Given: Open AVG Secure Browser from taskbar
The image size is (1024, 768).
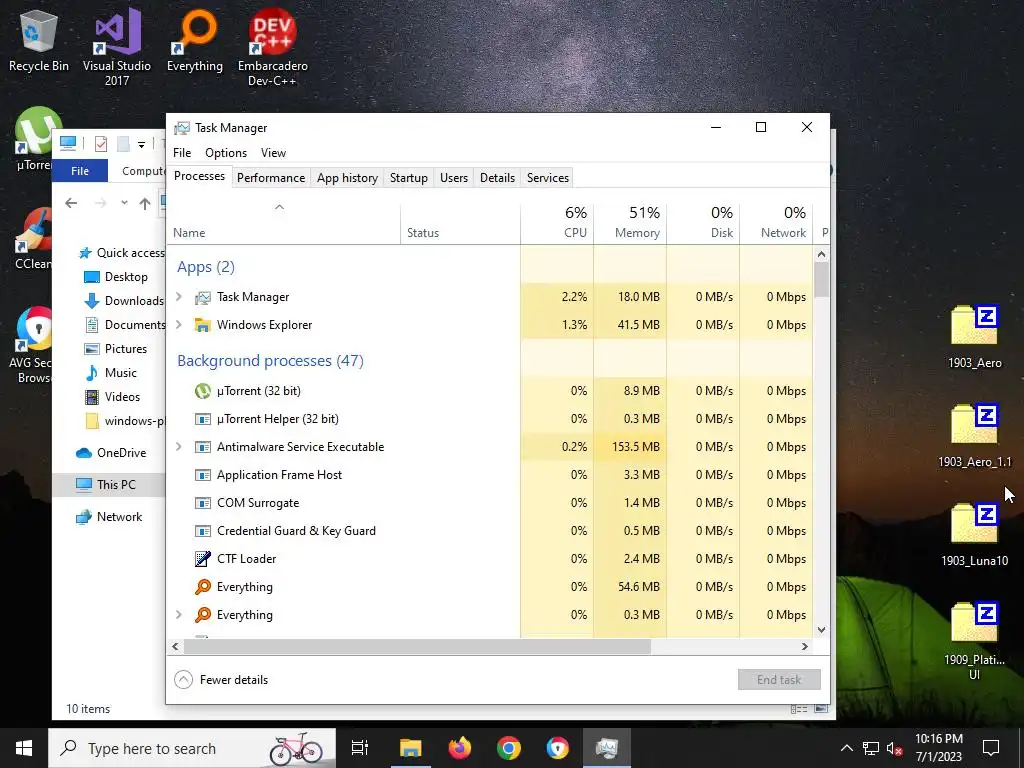Looking at the screenshot, I should [x=558, y=748].
